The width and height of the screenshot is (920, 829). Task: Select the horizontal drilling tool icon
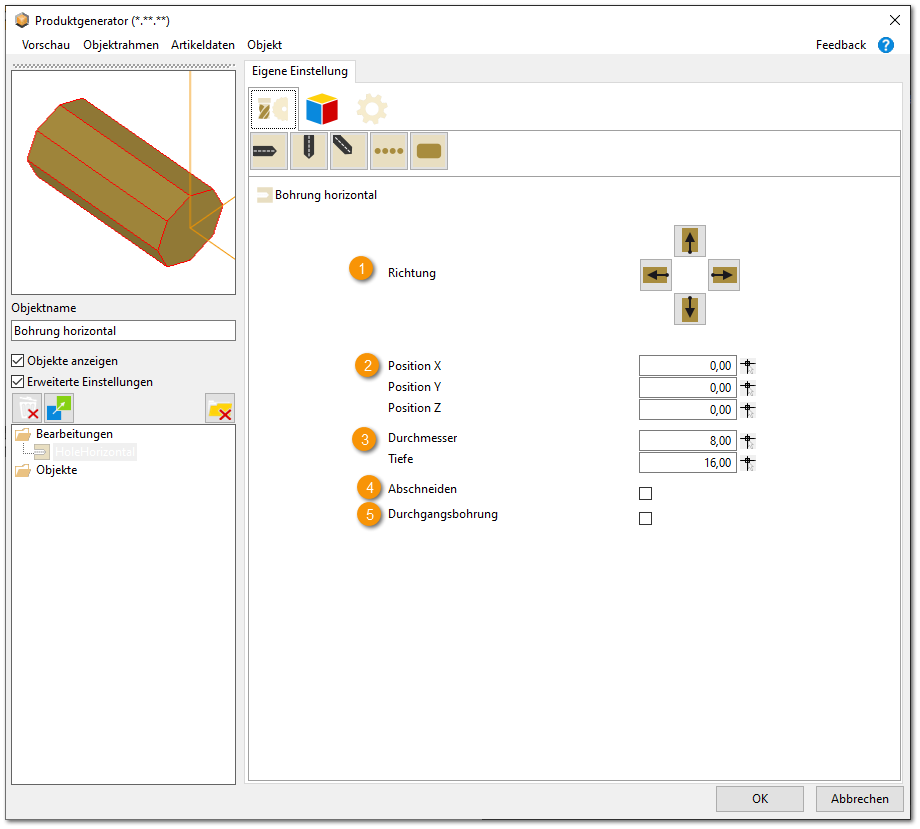269,151
